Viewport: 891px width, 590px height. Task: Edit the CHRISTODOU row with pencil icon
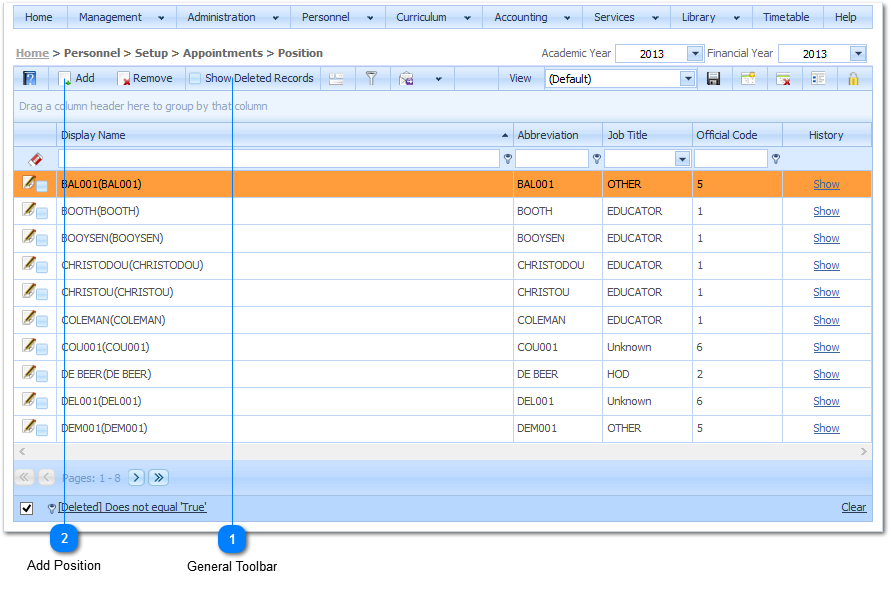(x=28, y=263)
